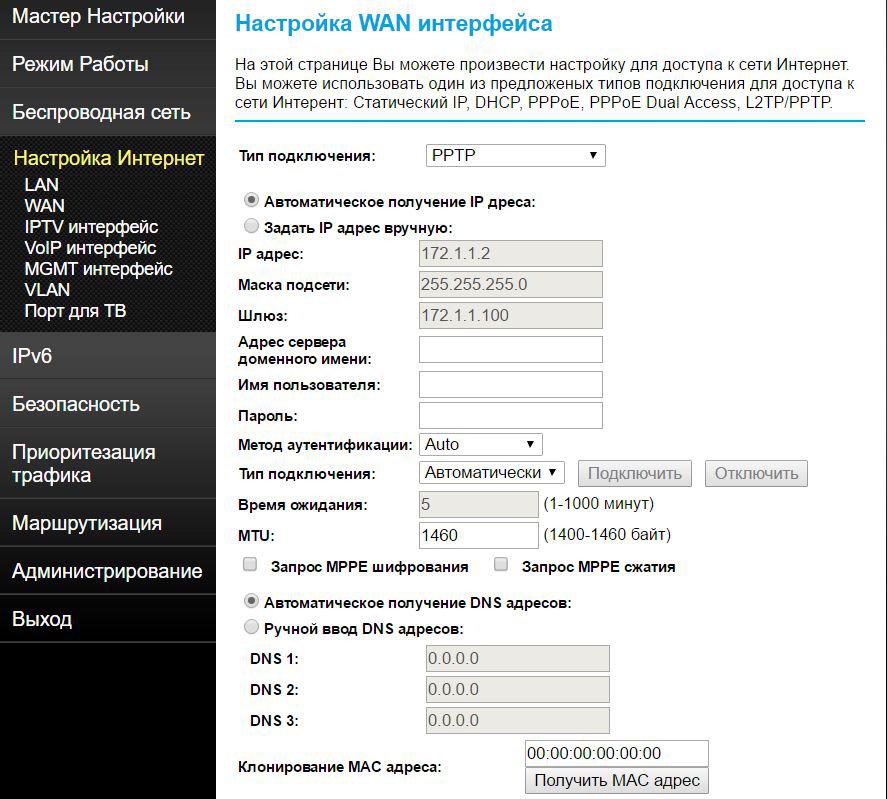Focus the MTU field with 1460

[x=479, y=535]
